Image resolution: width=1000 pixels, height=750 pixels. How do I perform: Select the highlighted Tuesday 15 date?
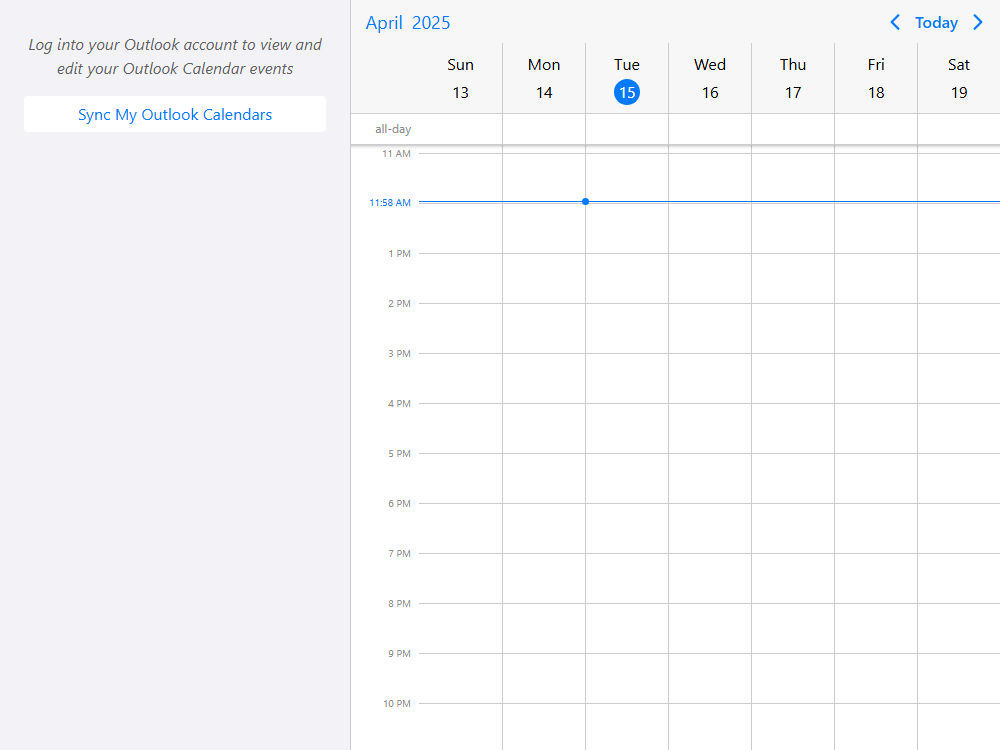[x=627, y=92]
